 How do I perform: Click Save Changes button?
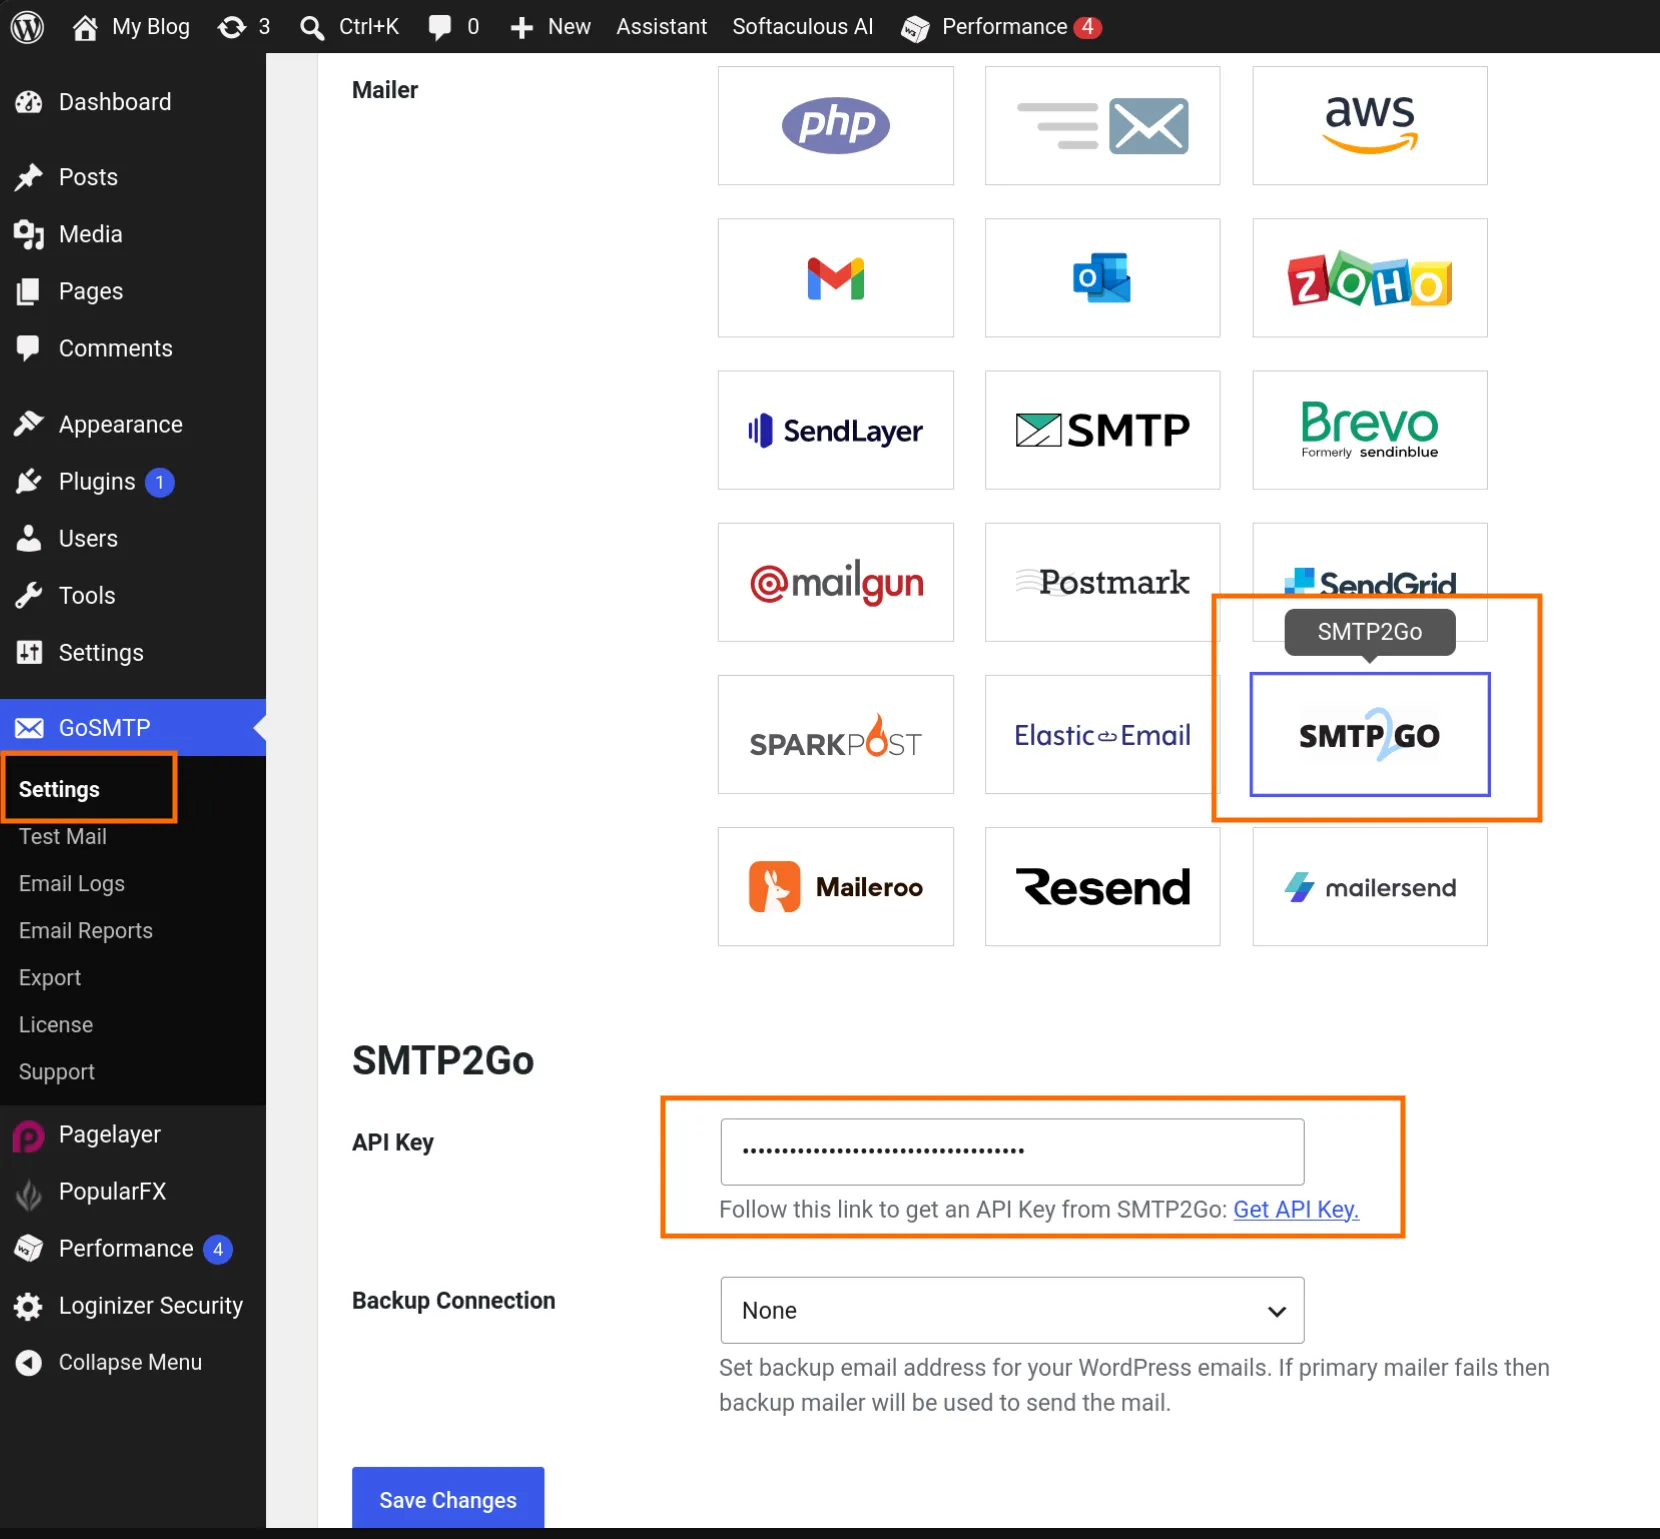(448, 1498)
